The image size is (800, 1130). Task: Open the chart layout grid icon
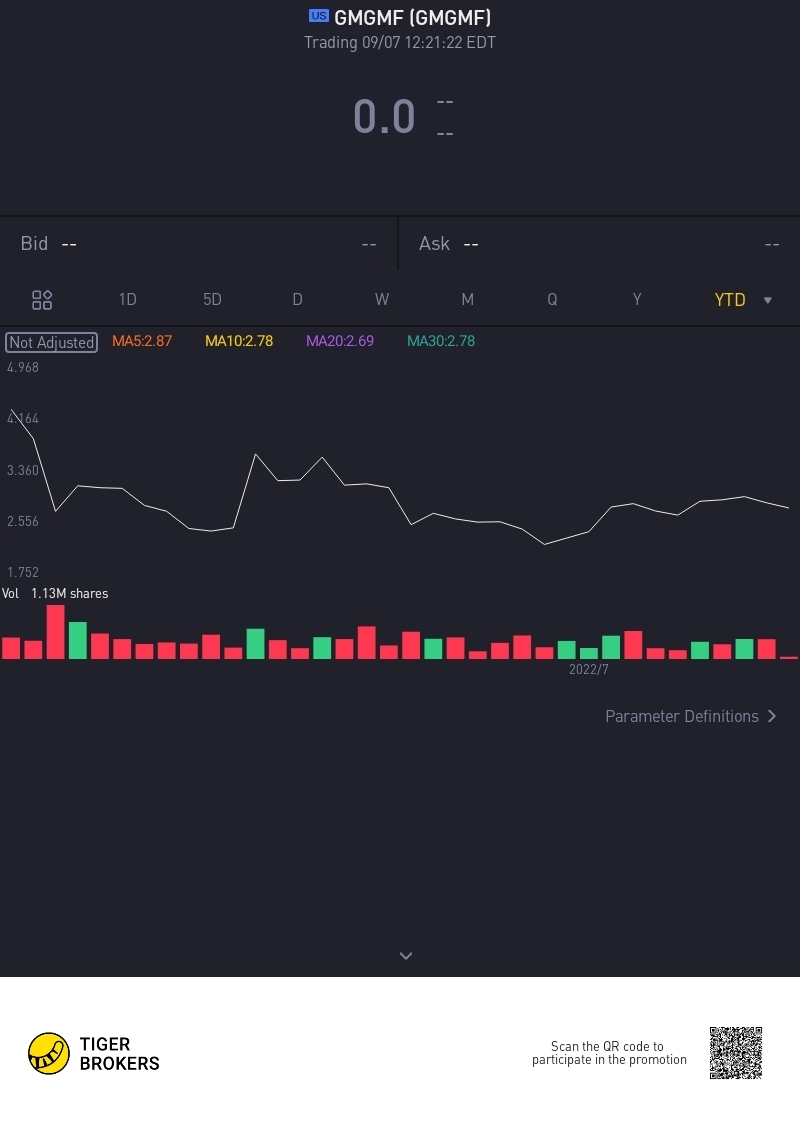point(42,300)
